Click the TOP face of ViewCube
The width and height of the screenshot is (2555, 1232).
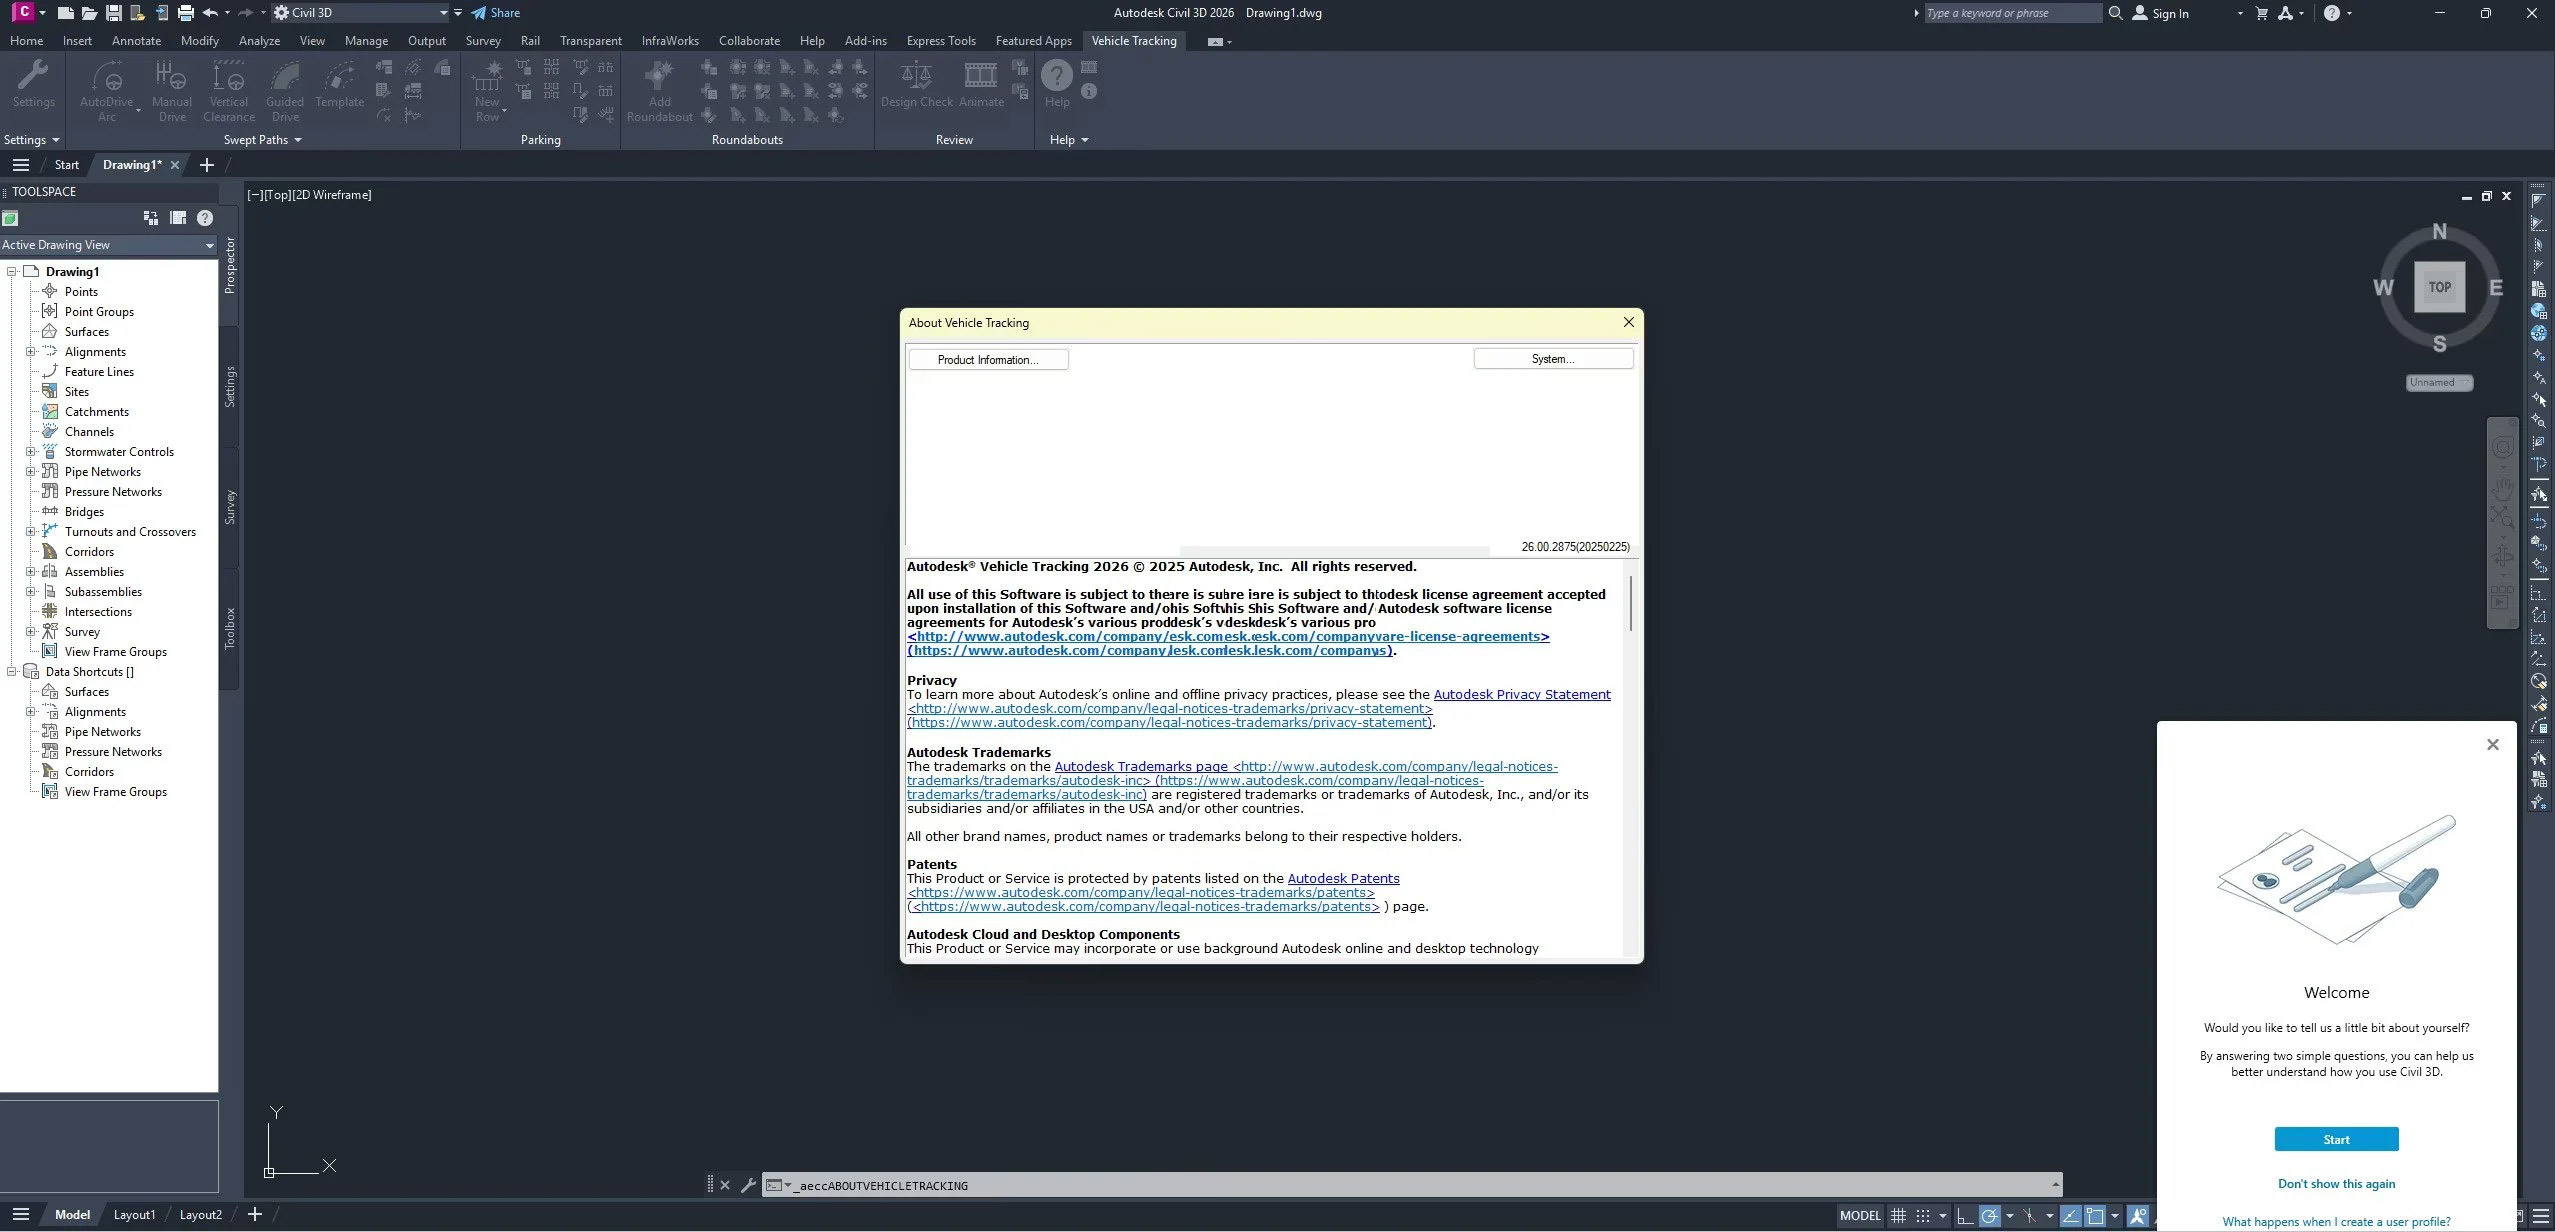pos(2439,287)
